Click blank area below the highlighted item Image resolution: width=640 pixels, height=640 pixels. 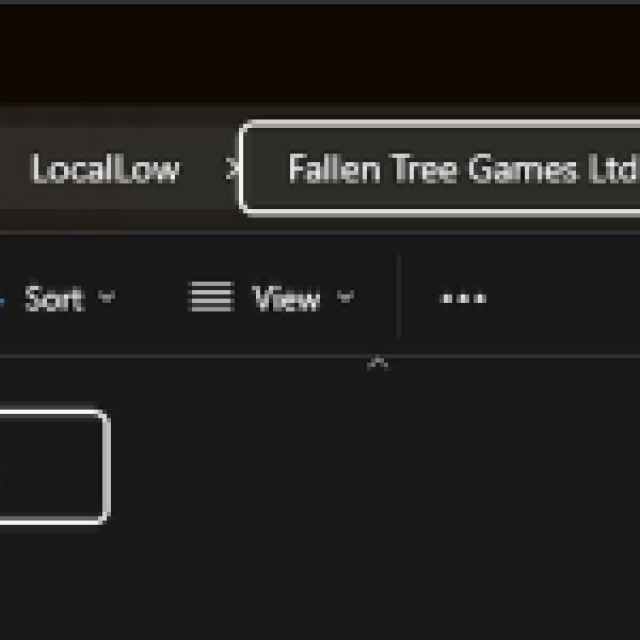pyautogui.click(x=55, y=580)
